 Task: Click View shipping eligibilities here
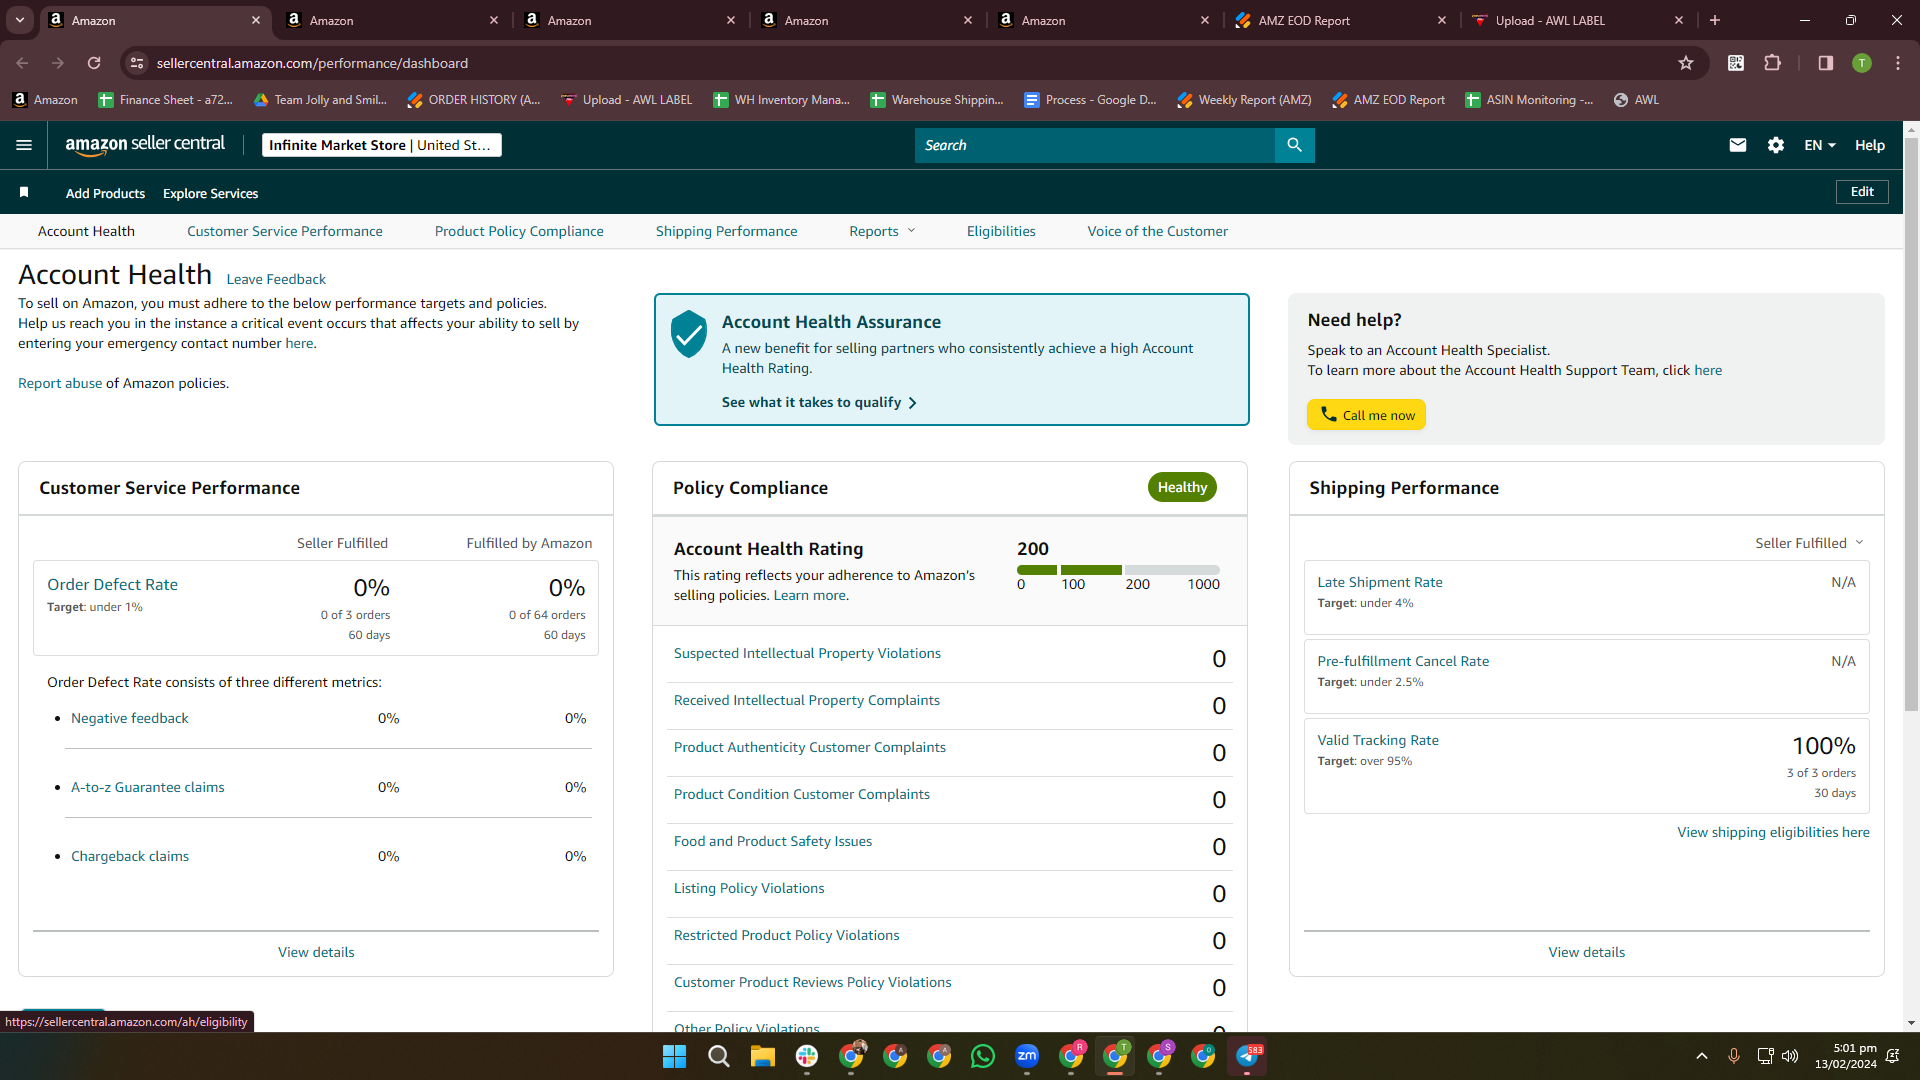[x=1773, y=832]
